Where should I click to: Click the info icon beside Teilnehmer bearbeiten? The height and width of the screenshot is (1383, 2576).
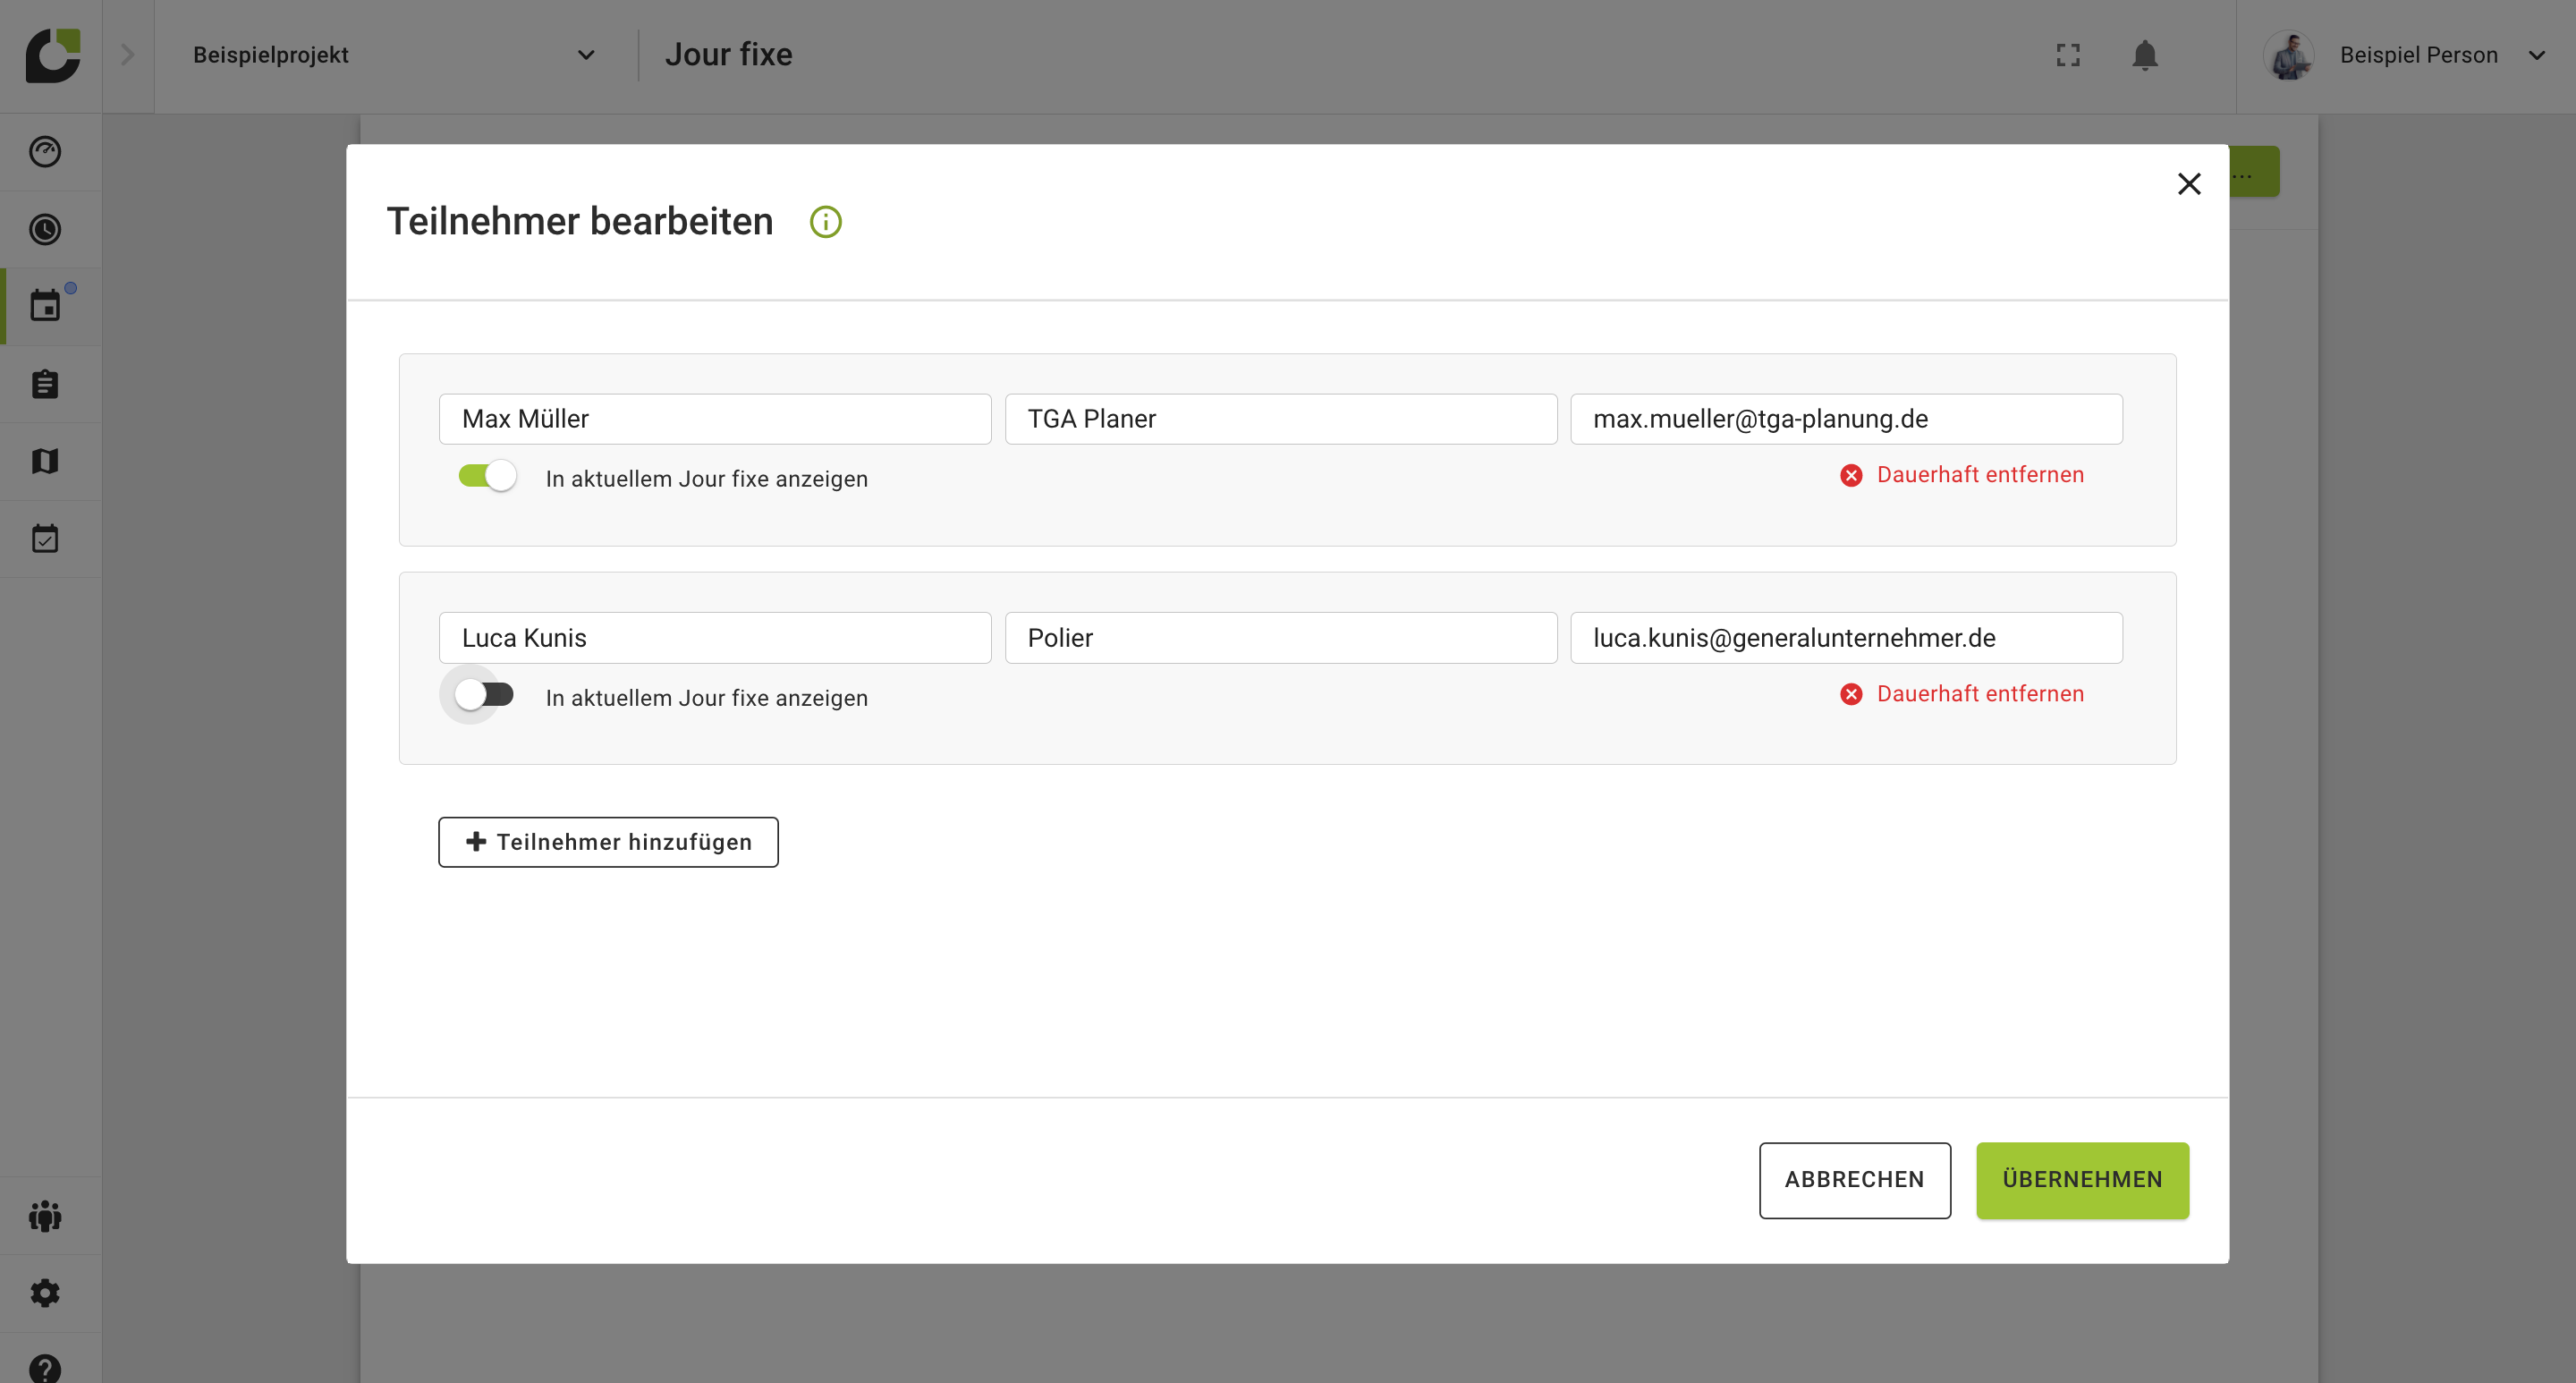click(825, 222)
